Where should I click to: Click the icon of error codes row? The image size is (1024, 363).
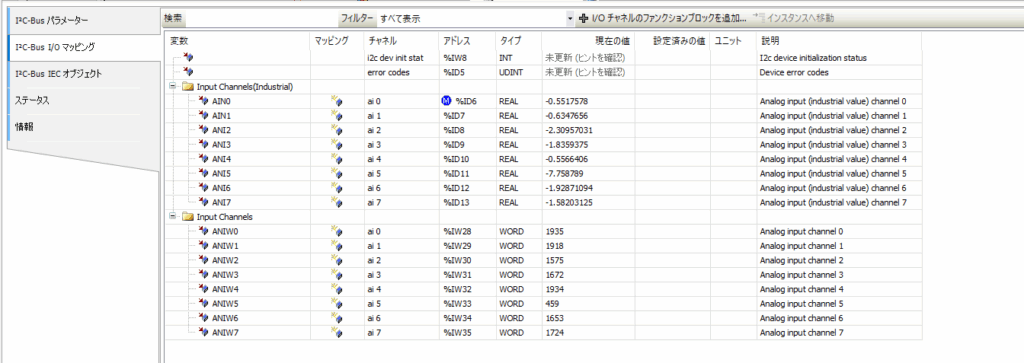tap(189, 72)
